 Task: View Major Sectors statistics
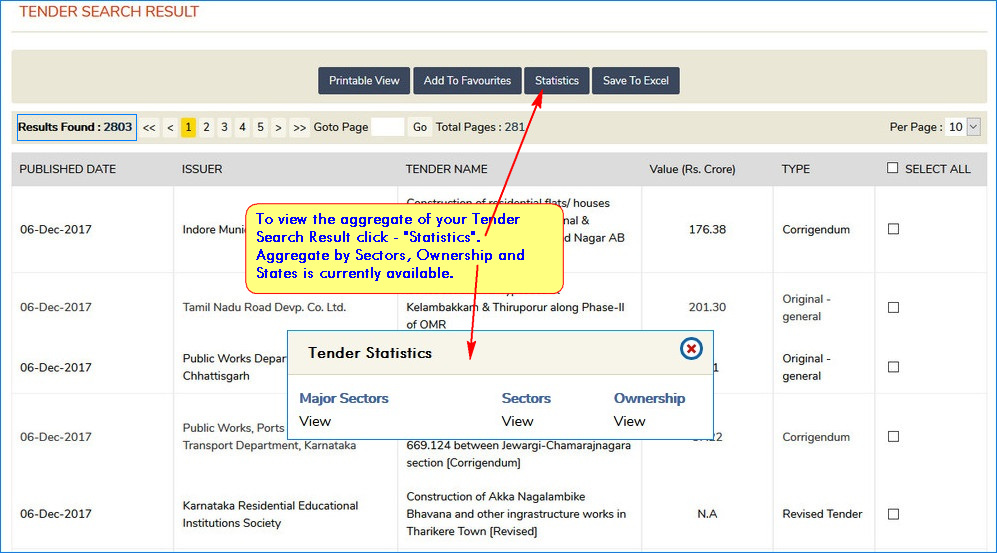pyautogui.click(x=315, y=421)
